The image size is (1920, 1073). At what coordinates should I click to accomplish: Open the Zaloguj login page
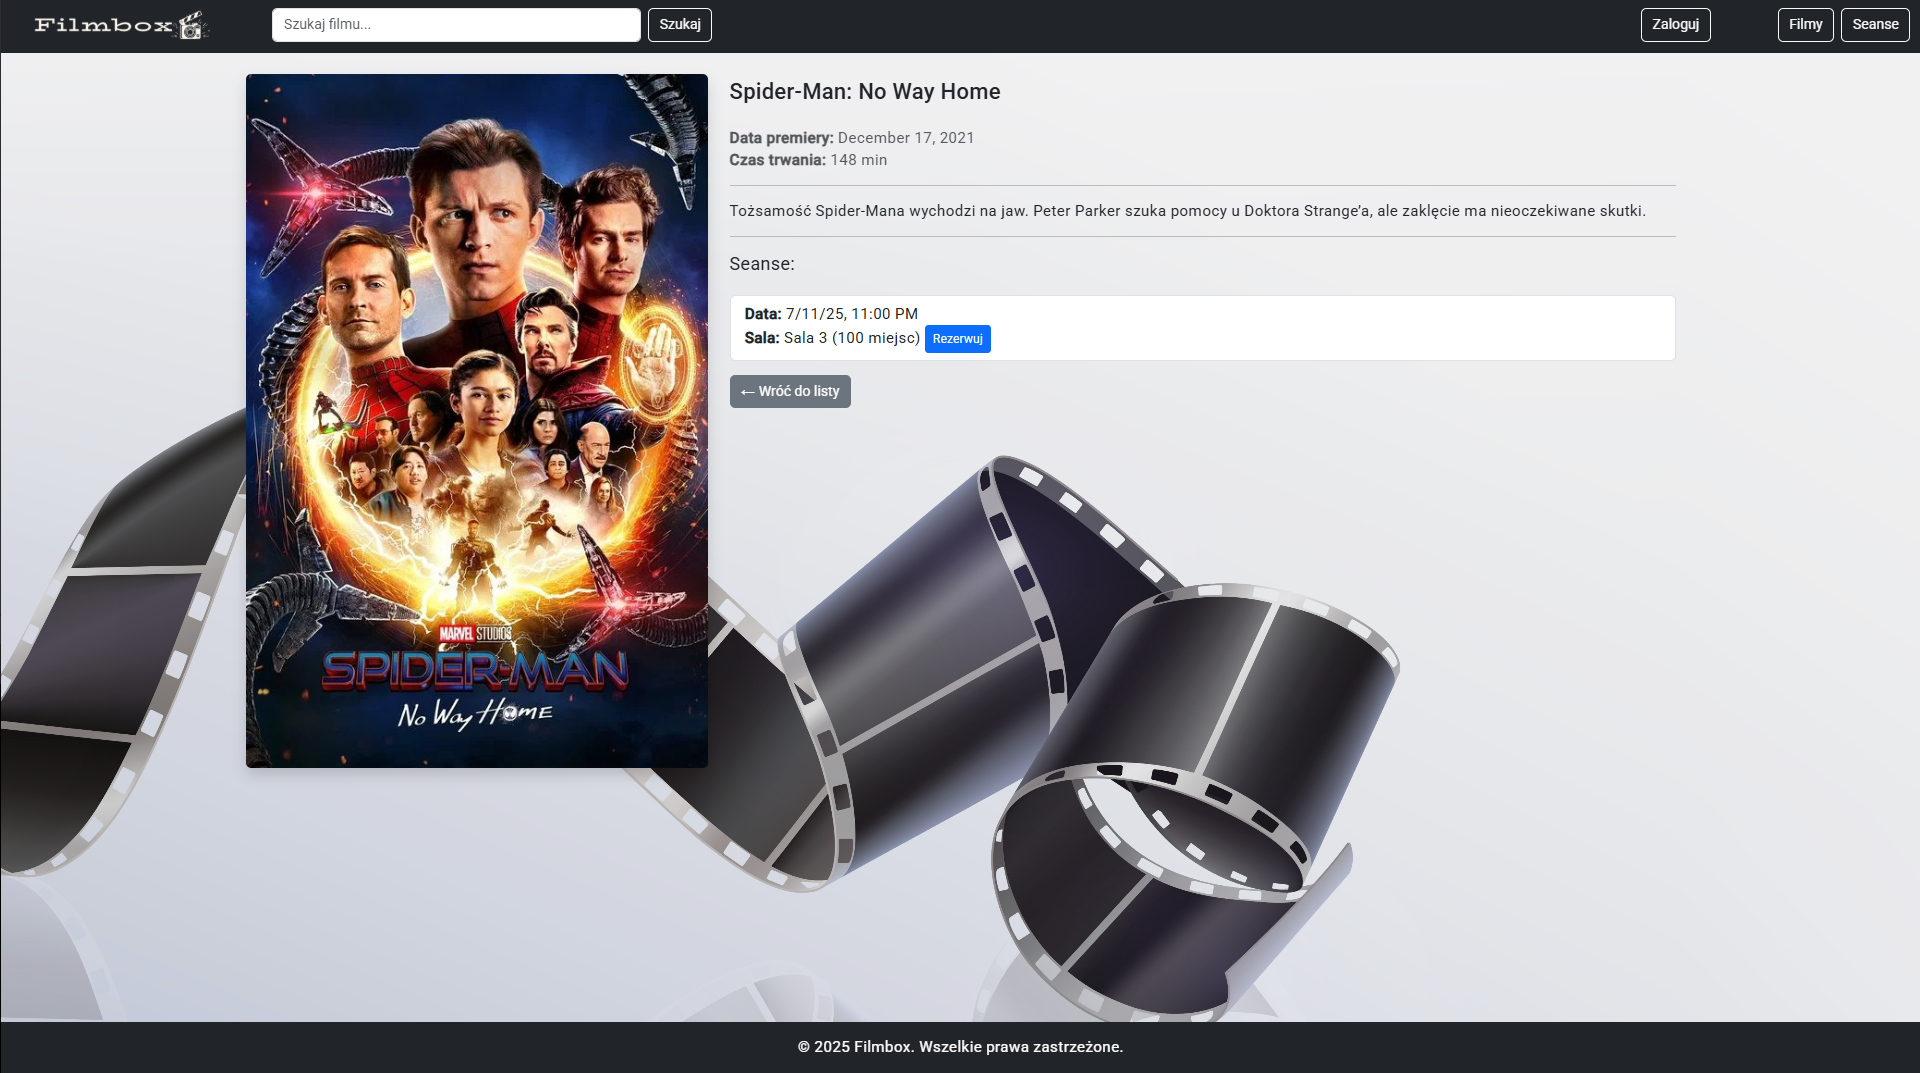1676,25
